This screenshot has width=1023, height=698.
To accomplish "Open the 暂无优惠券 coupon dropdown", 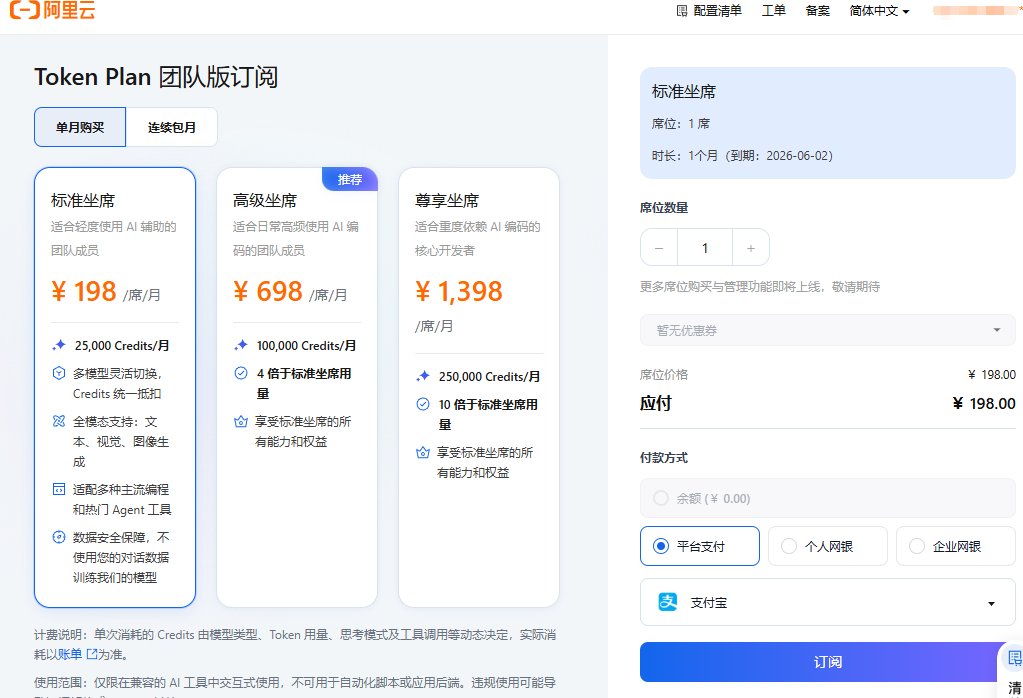I will 827,331.
